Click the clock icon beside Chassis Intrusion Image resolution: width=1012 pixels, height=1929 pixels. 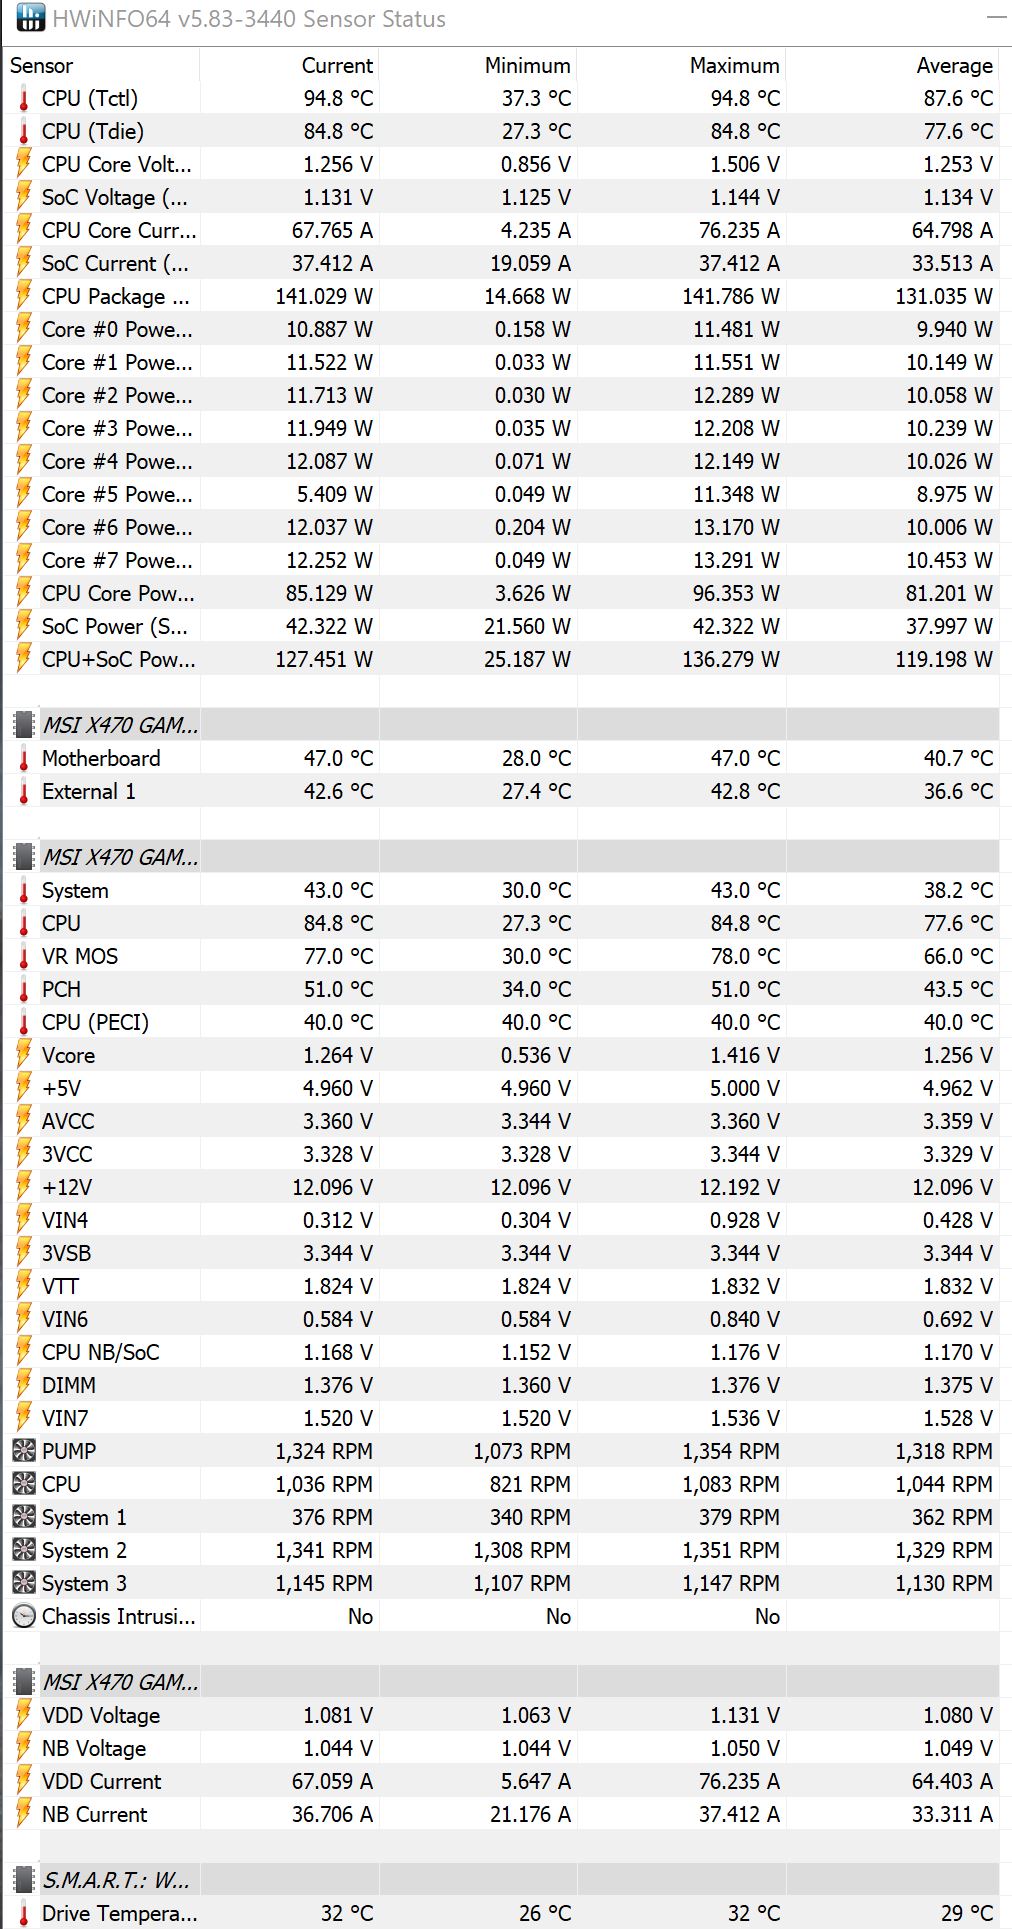[x=24, y=1616]
